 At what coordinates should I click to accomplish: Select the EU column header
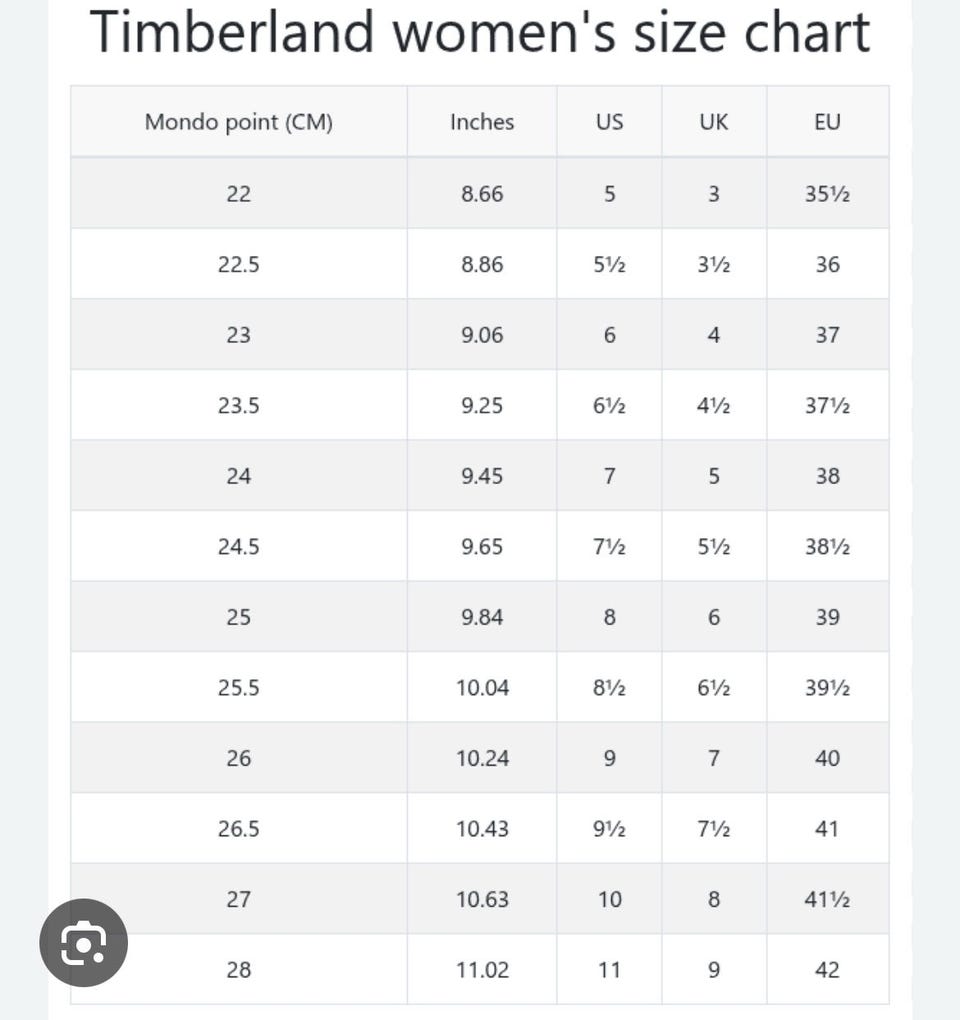[827, 122]
